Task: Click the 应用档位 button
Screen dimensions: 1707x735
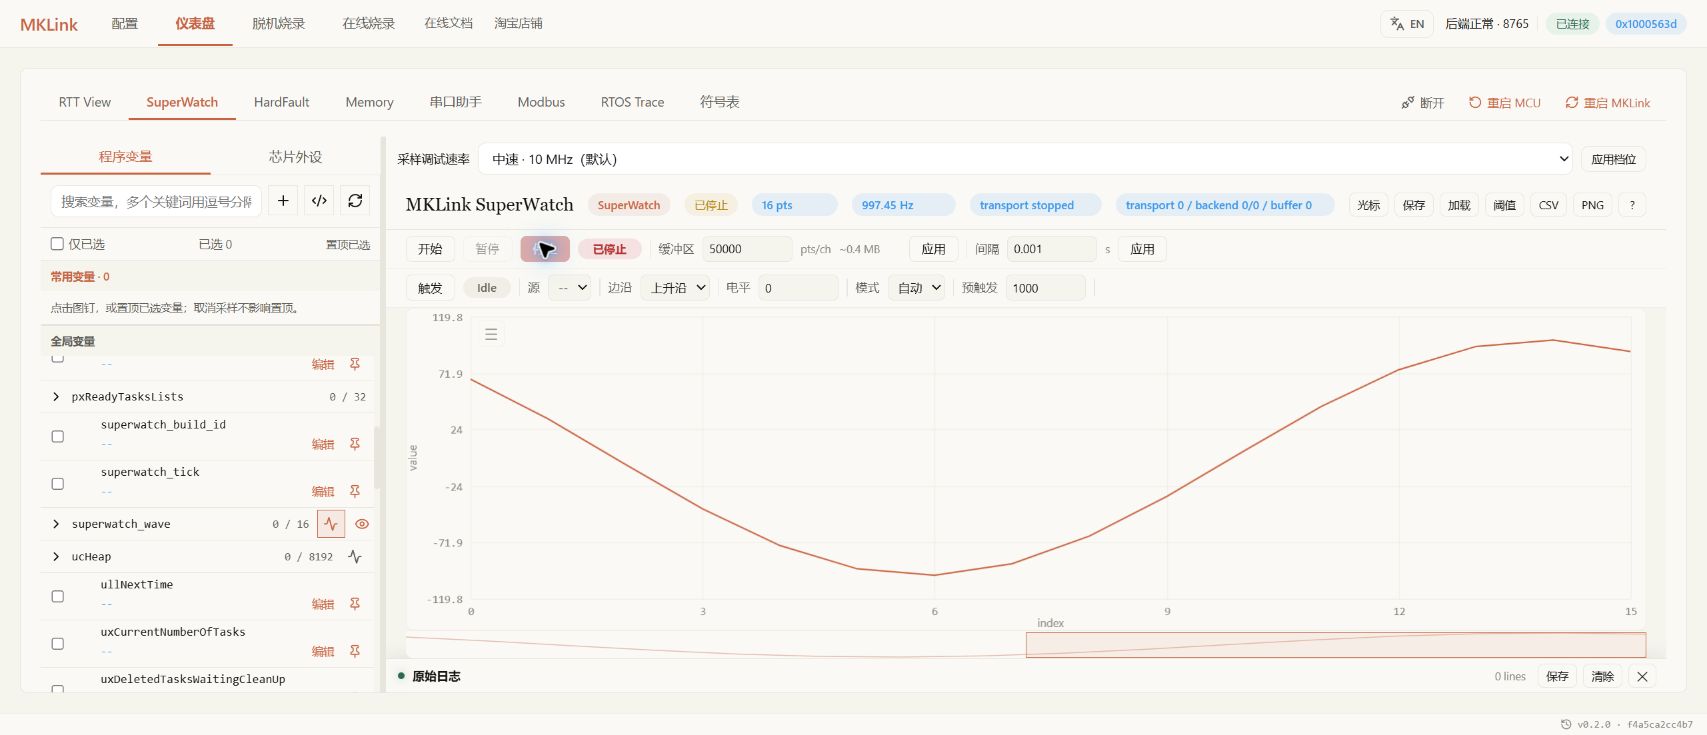Action: tap(1613, 159)
